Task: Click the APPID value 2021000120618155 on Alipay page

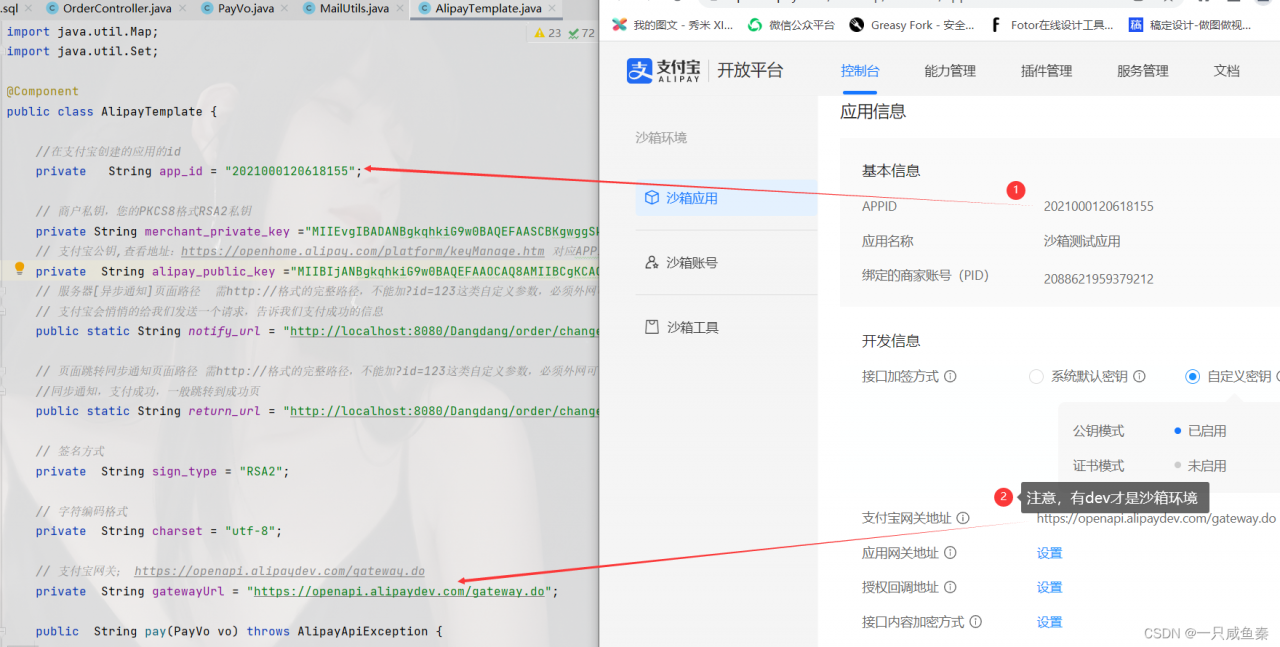Action: point(1098,206)
